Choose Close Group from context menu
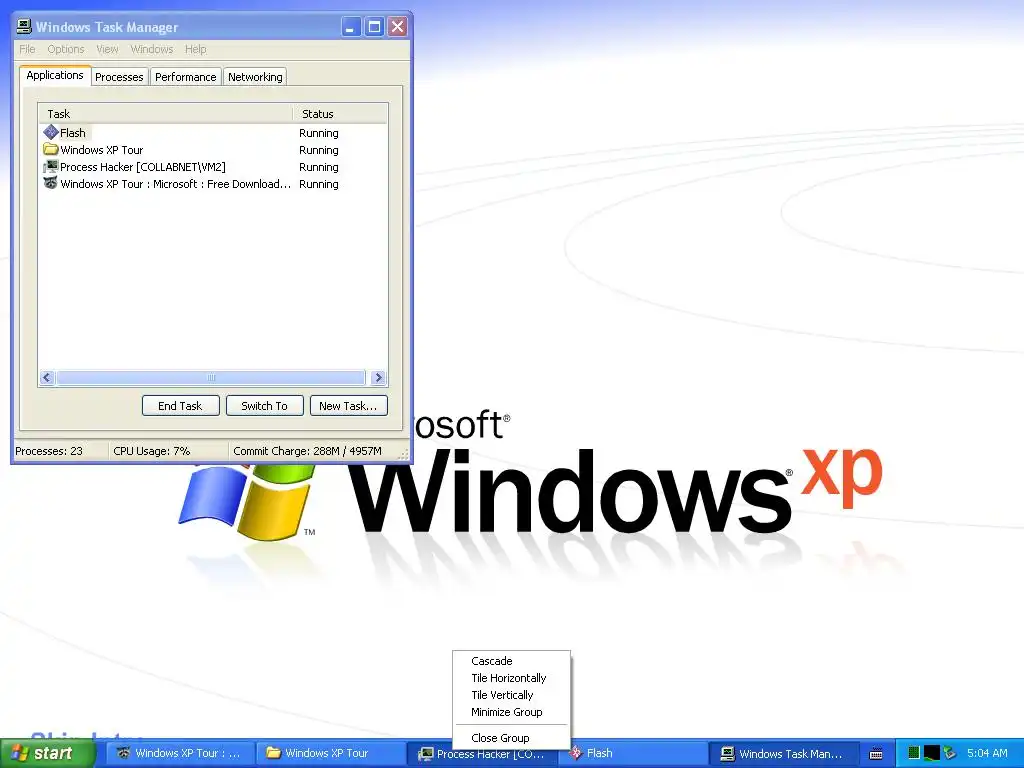 click(x=511, y=738)
